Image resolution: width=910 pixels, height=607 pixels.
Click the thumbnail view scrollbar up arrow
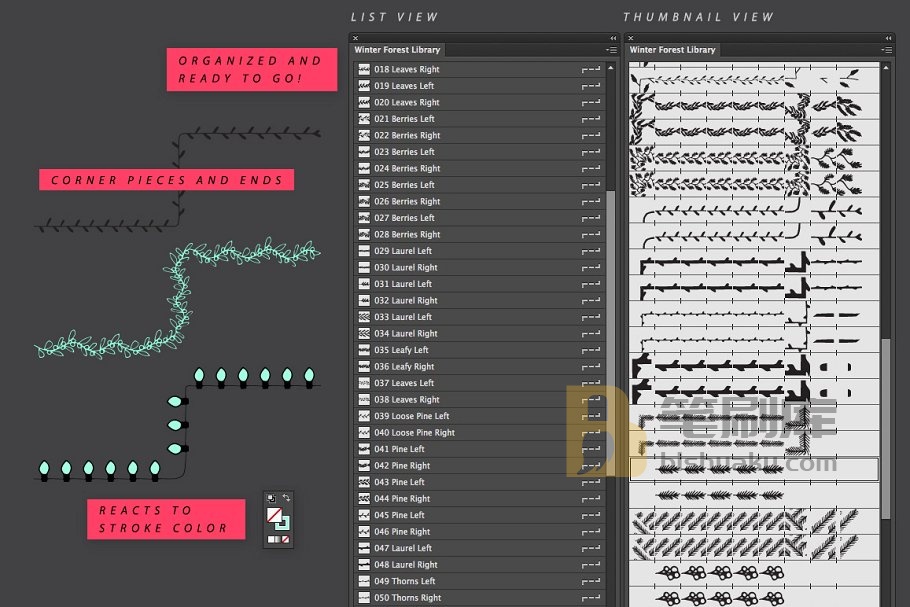(x=886, y=68)
